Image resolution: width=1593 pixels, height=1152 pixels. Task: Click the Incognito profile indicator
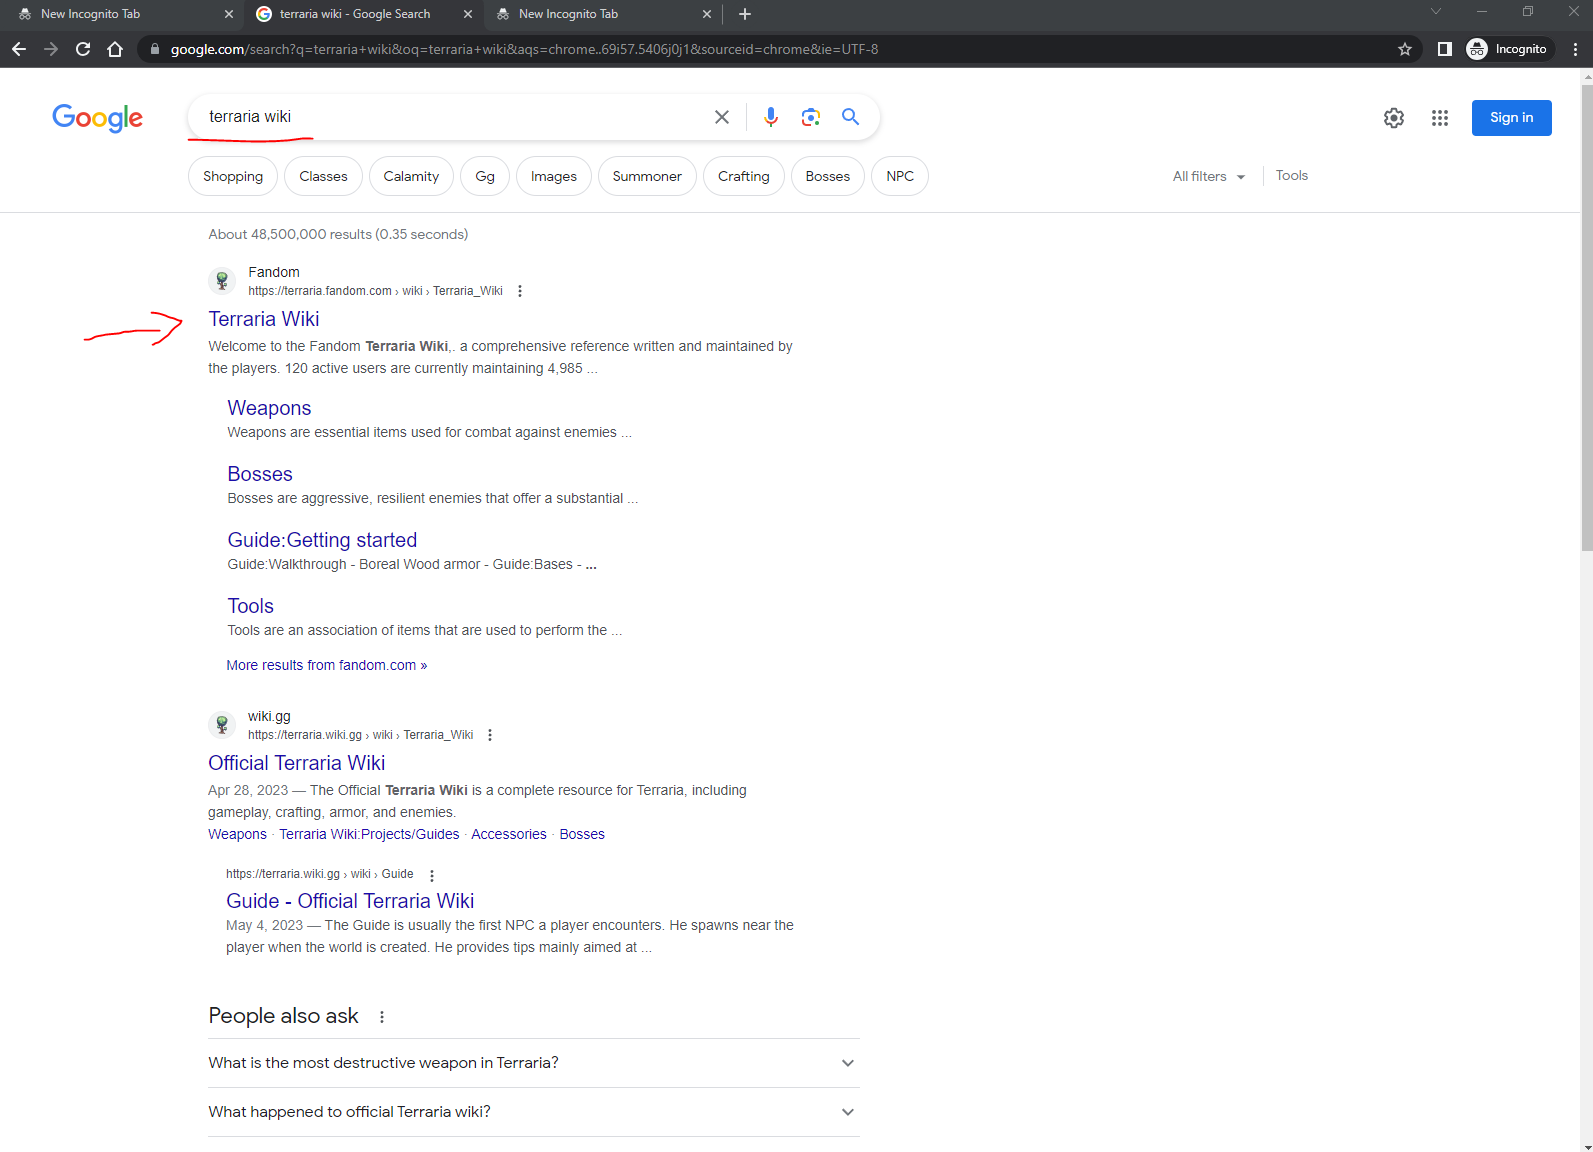[x=1508, y=49]
